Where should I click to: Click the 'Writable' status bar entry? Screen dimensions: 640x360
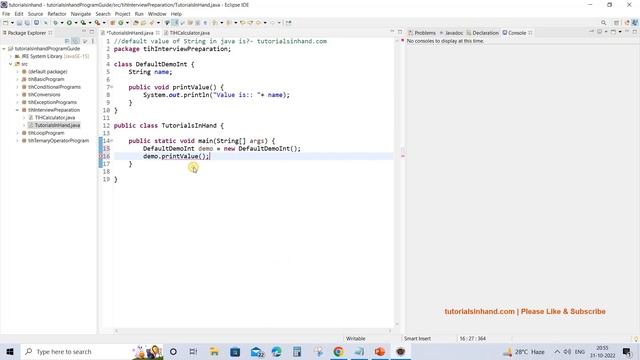356,338
